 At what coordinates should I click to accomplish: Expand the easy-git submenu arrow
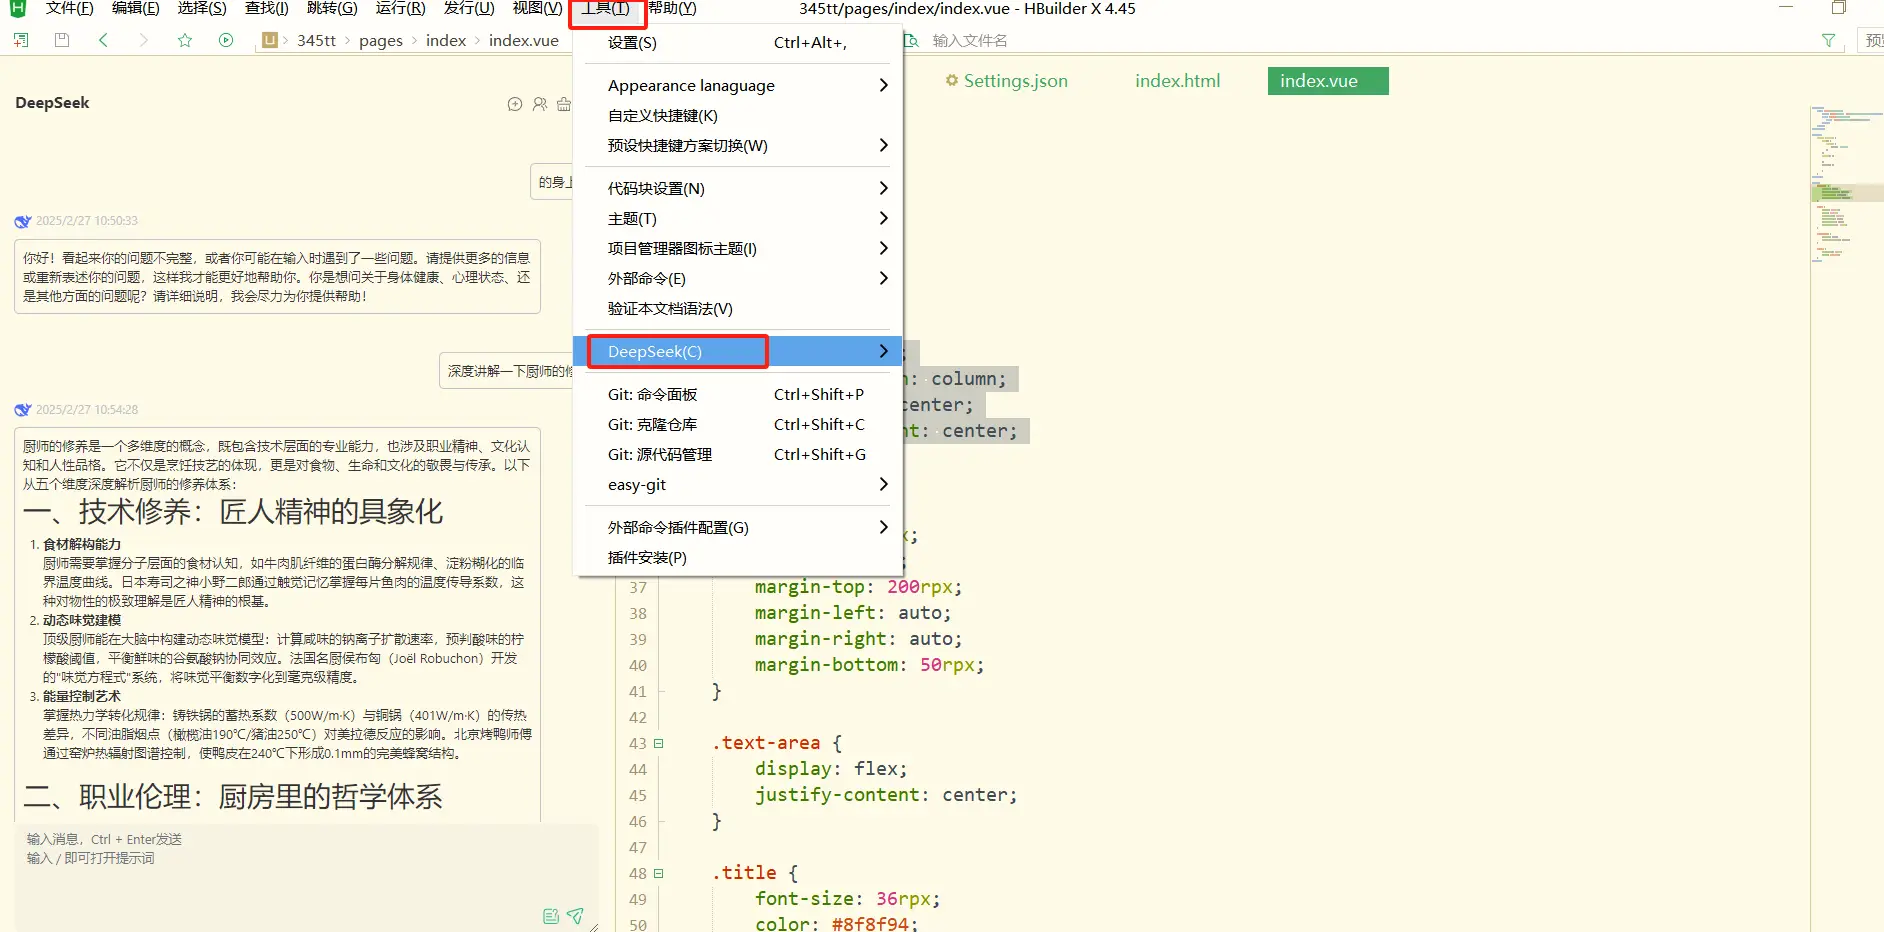point(883,484)
